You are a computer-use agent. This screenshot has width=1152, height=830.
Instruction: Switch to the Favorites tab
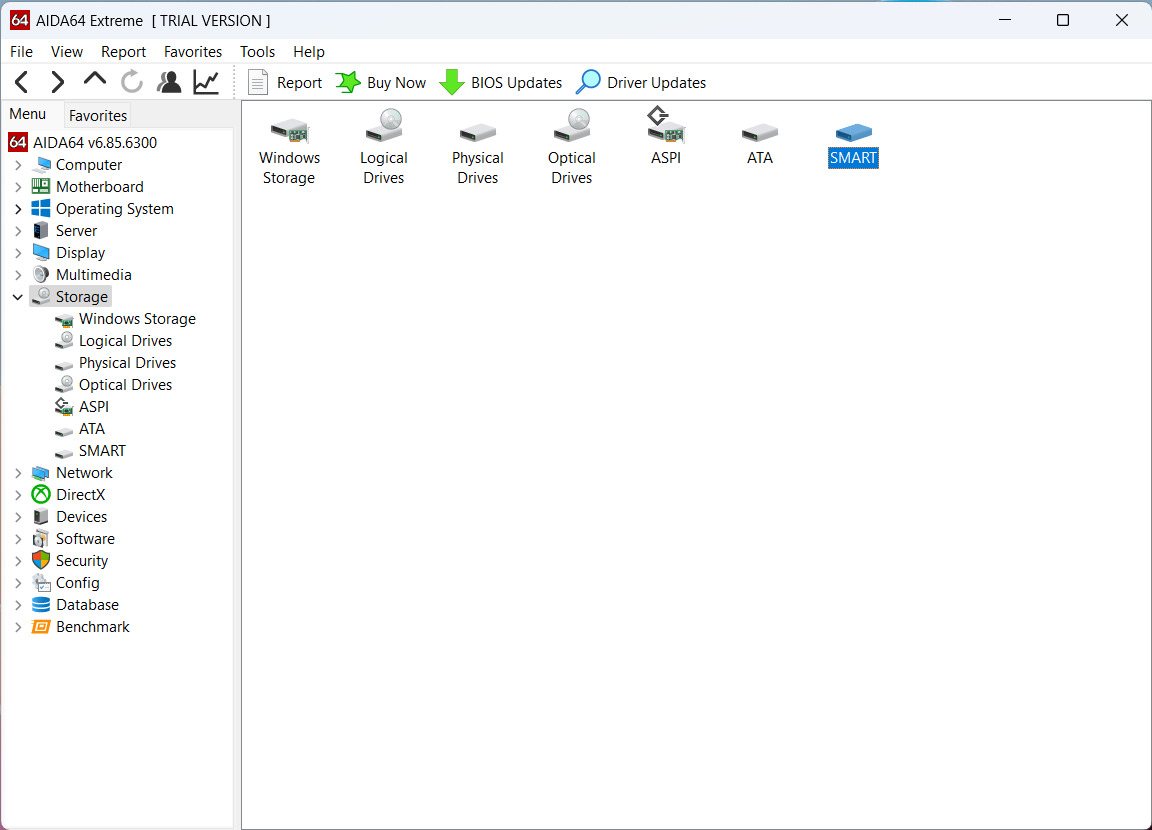(97, 115)
